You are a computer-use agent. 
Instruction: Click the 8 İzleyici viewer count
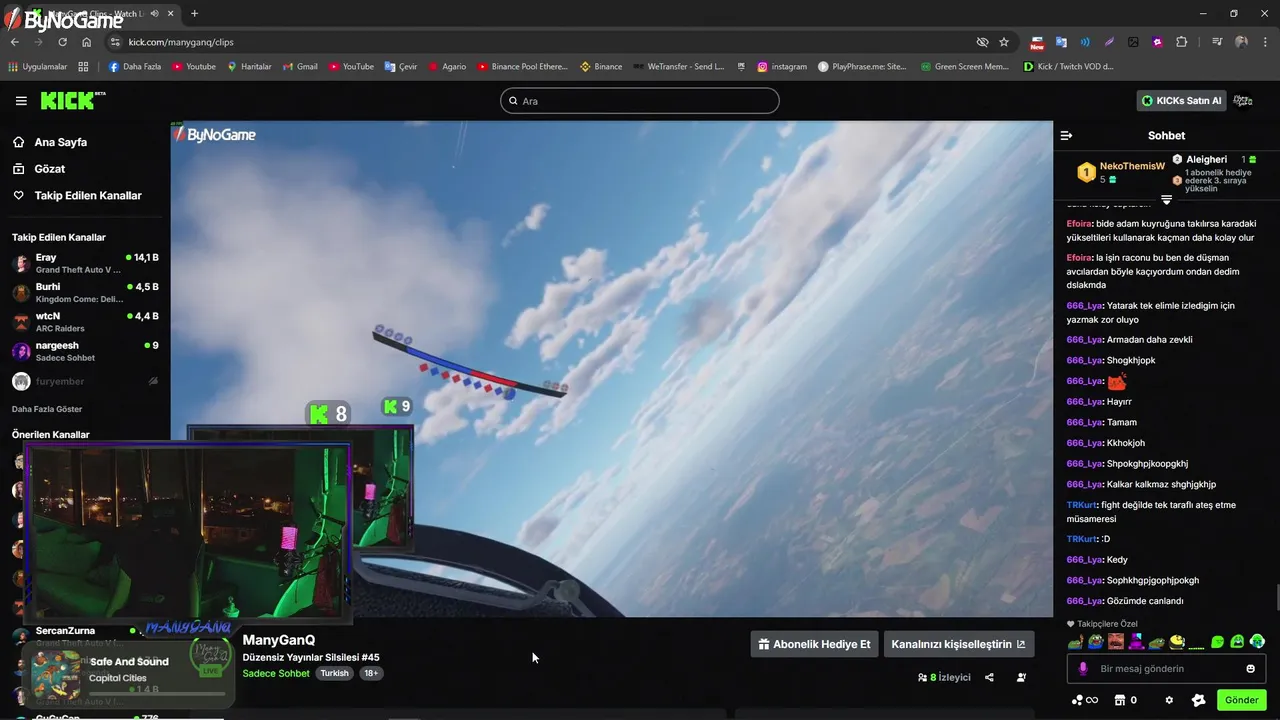pos(944,677)
